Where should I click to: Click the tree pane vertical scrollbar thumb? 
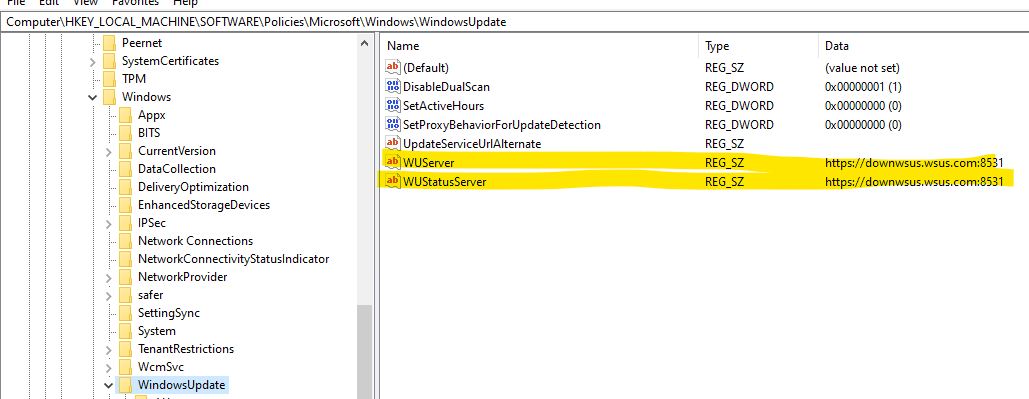pos(364,352)
